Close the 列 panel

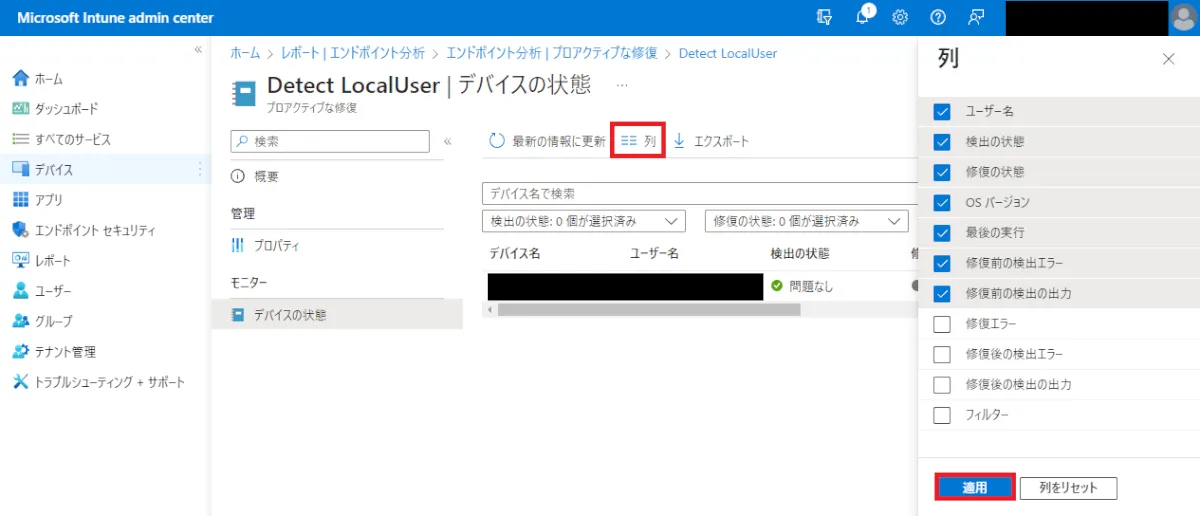coord(1168,59)
